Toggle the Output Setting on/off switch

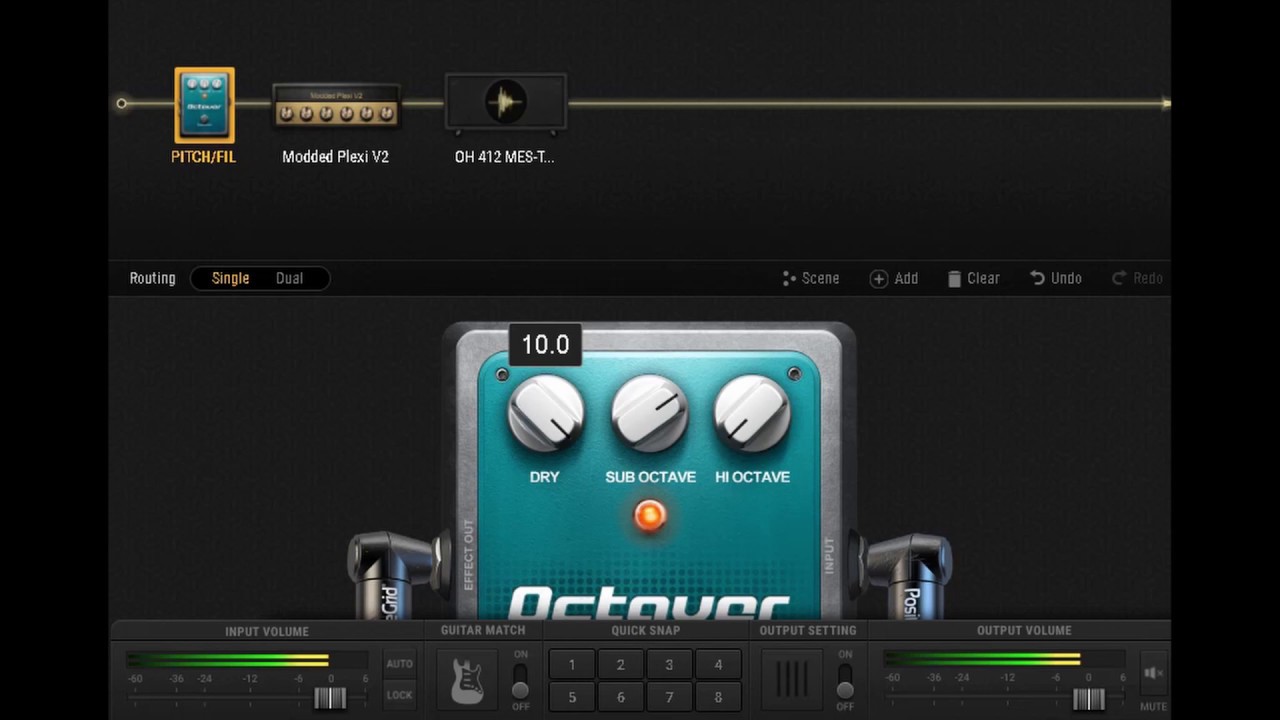845,680
